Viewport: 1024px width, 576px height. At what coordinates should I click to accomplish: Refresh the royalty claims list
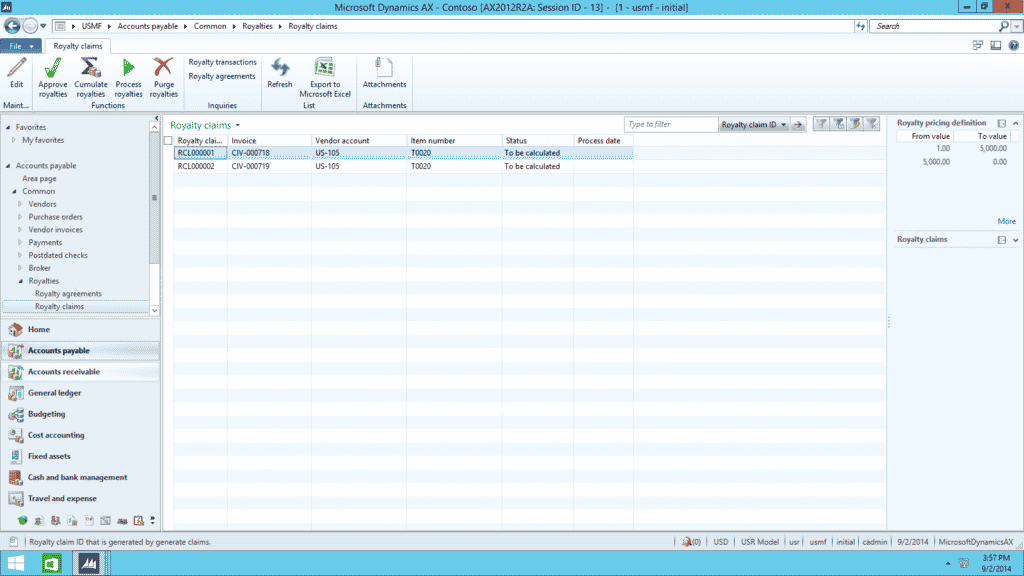280,73
